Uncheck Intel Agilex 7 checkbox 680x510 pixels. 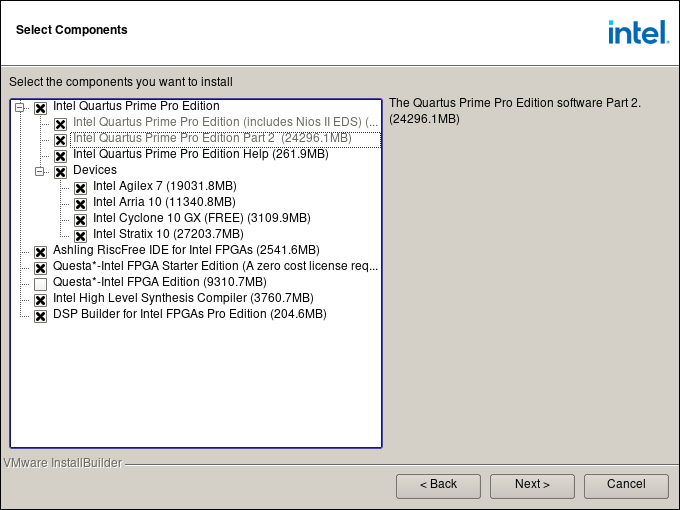pyautogui.click(x=80, y=188)
